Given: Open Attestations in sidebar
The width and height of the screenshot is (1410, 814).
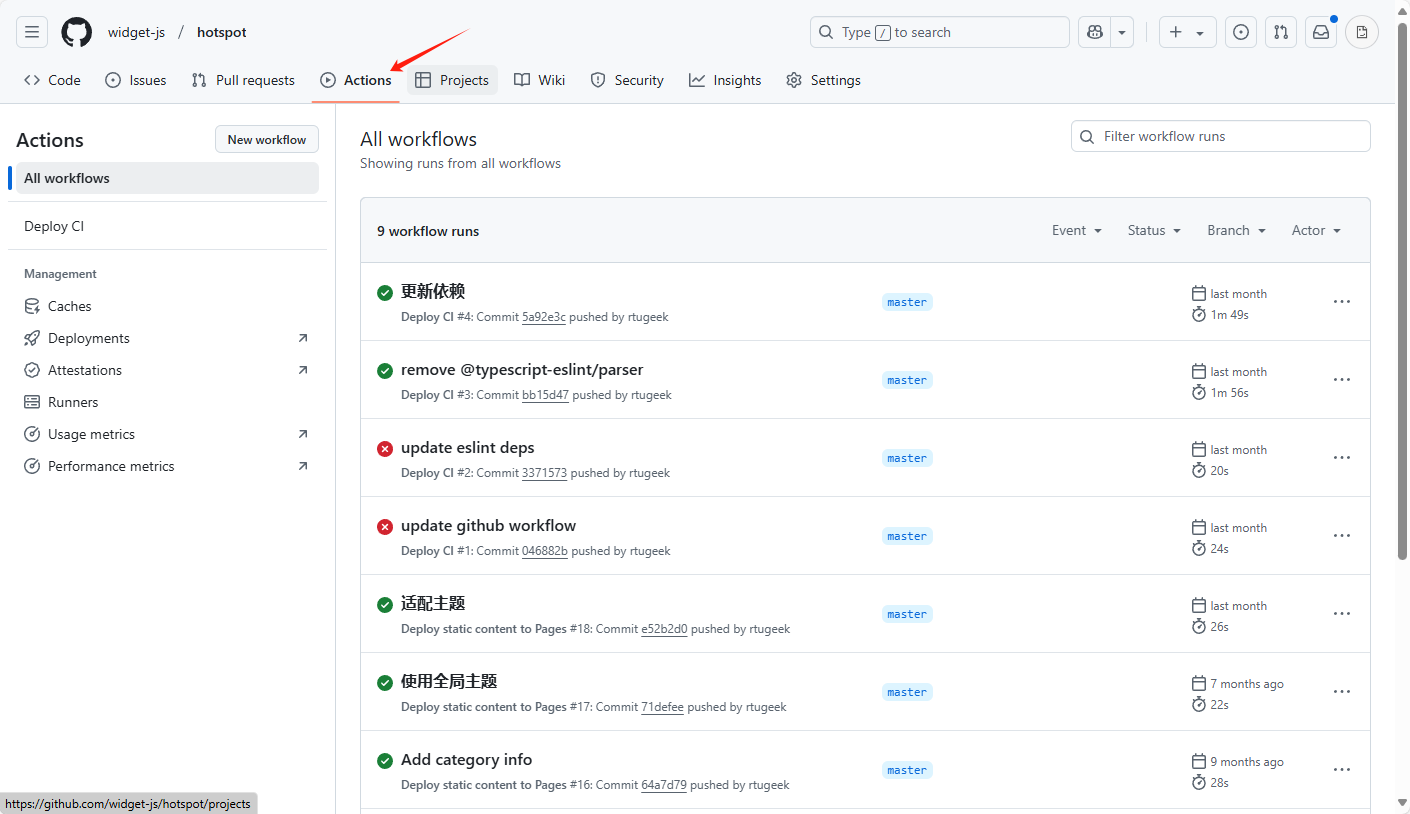Looking at the screenshot, I should [x=167, y=370].
